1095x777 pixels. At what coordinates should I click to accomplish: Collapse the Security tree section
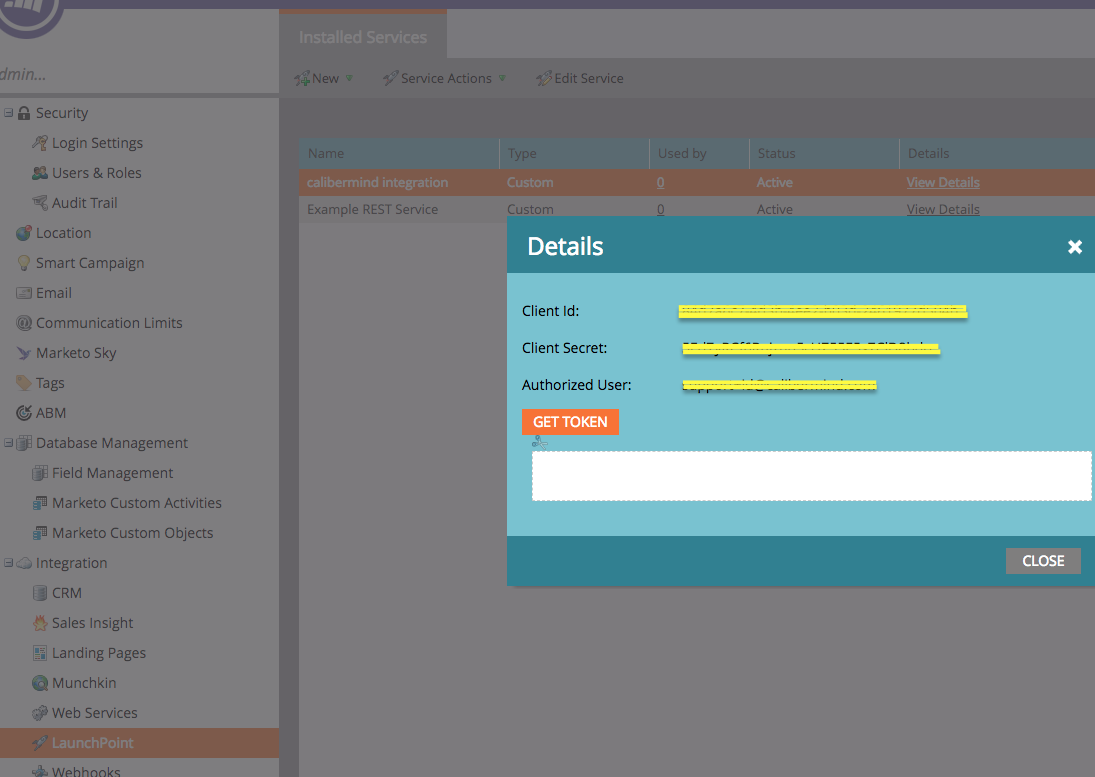coord(8,112)
